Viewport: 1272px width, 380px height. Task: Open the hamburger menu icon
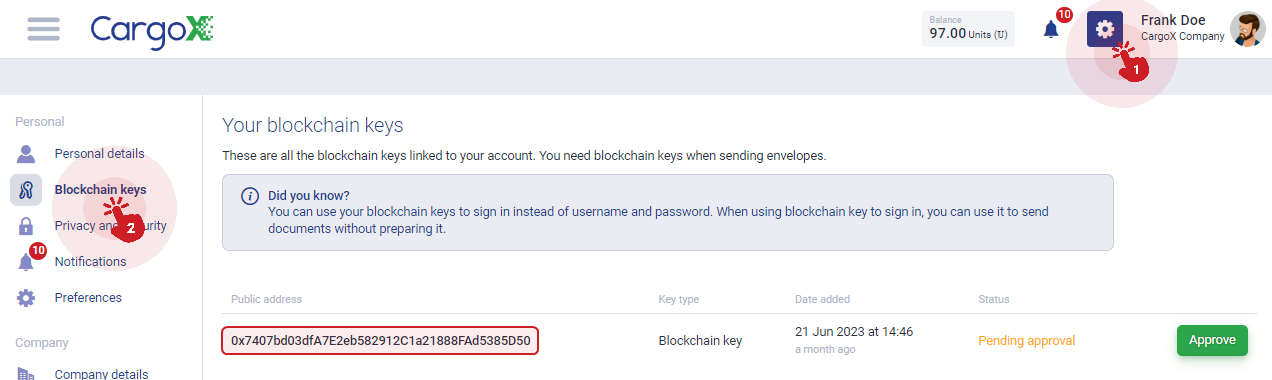(x=44, y=29)
